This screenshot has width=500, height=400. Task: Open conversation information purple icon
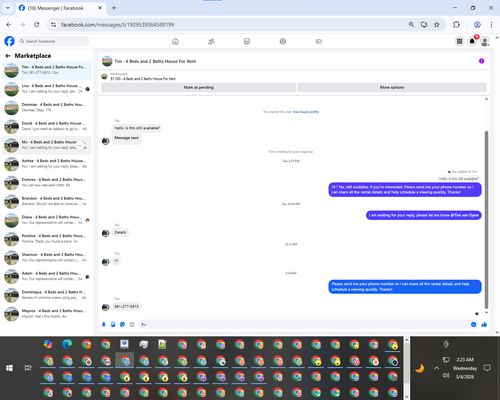pyautogui.click(x=481, y=61)
